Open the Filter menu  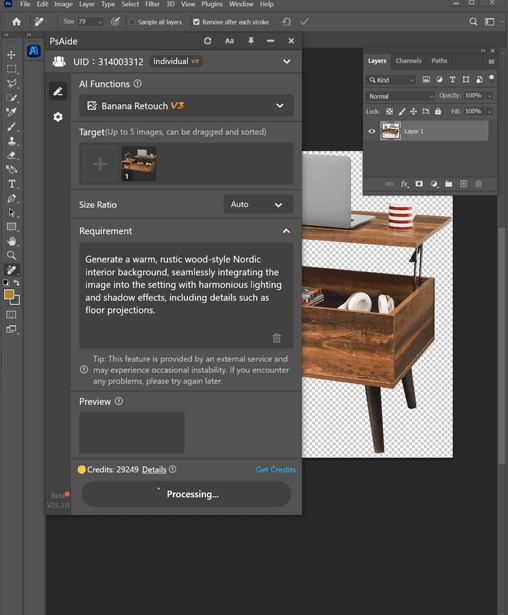pyautogui.click(x=152, y=4)
